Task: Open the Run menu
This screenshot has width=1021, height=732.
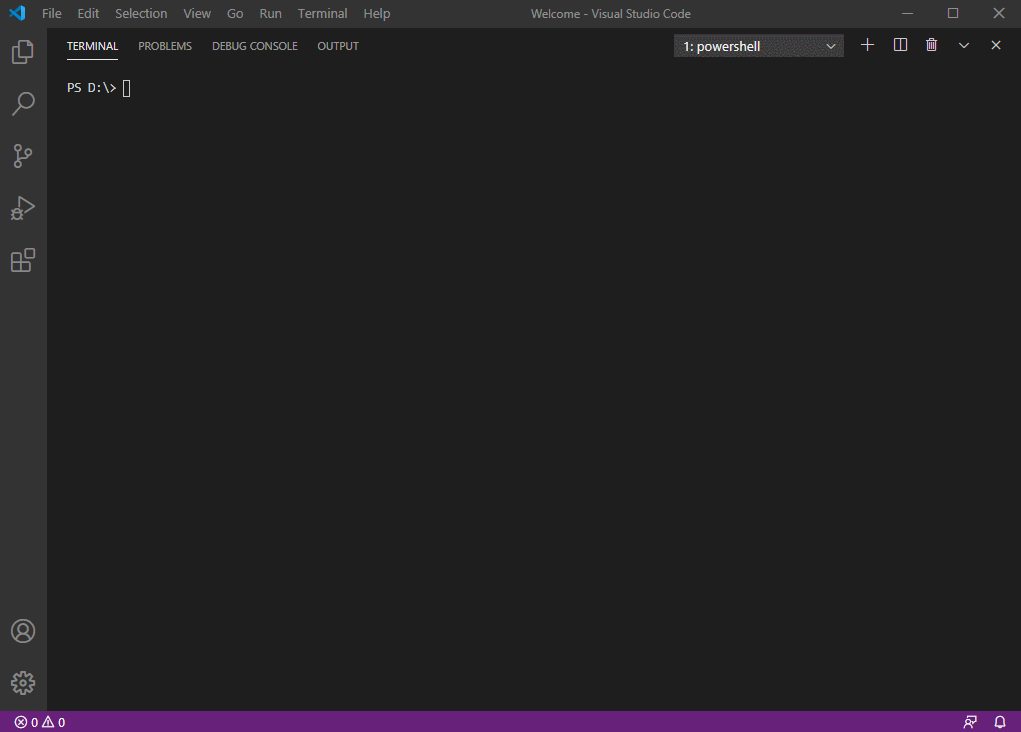Action: tap(270, 13)
